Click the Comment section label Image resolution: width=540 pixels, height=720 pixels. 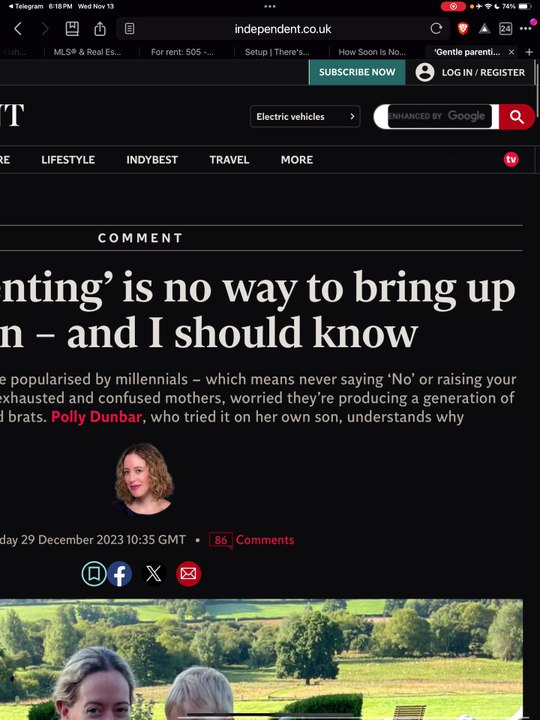click(x=141, y=238)
